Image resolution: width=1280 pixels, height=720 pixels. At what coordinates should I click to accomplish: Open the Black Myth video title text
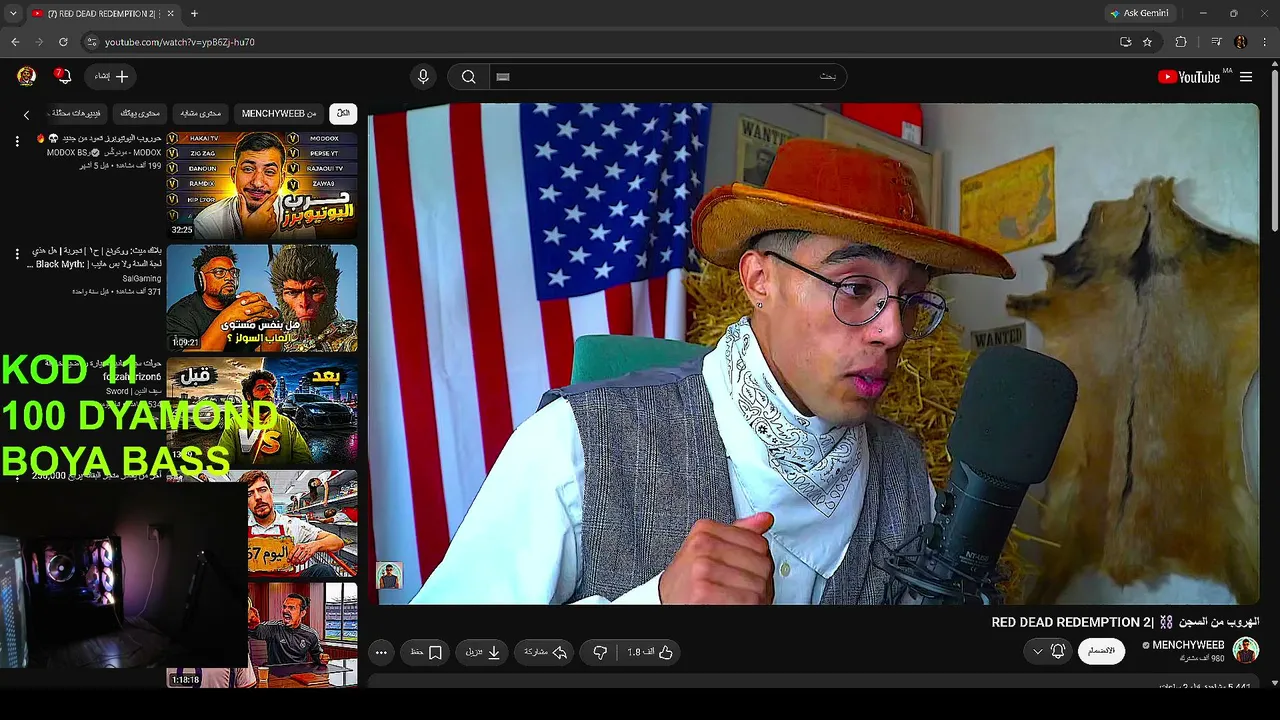click(x=96, y=257)
